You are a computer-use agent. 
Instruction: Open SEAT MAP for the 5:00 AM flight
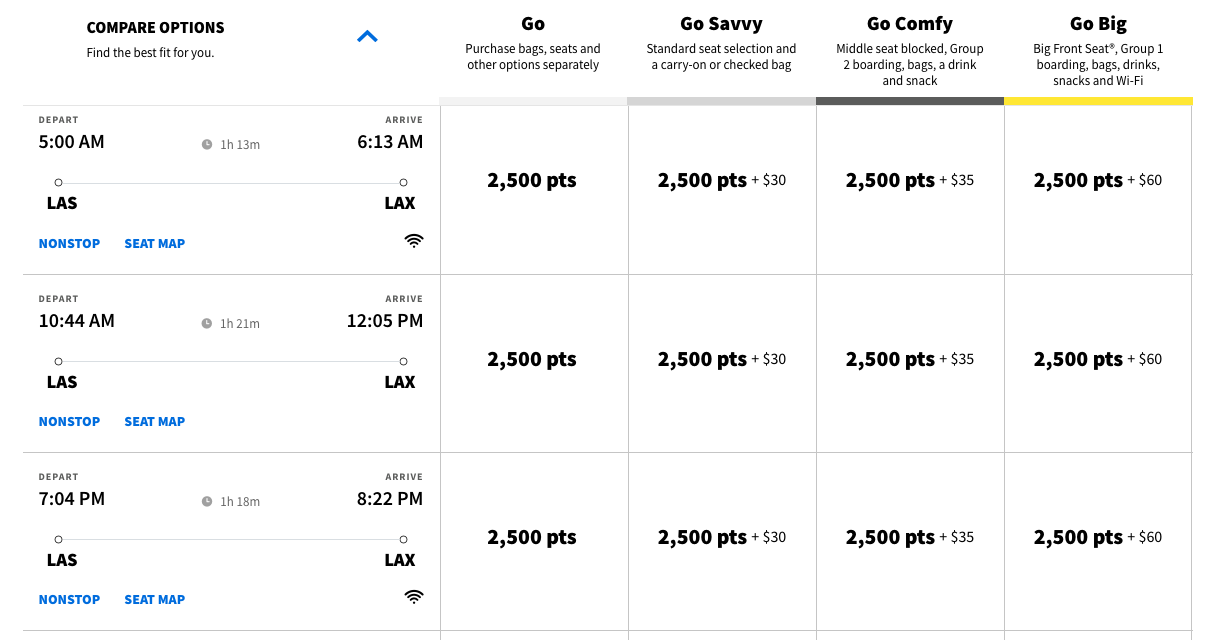[x=154, y=243]
